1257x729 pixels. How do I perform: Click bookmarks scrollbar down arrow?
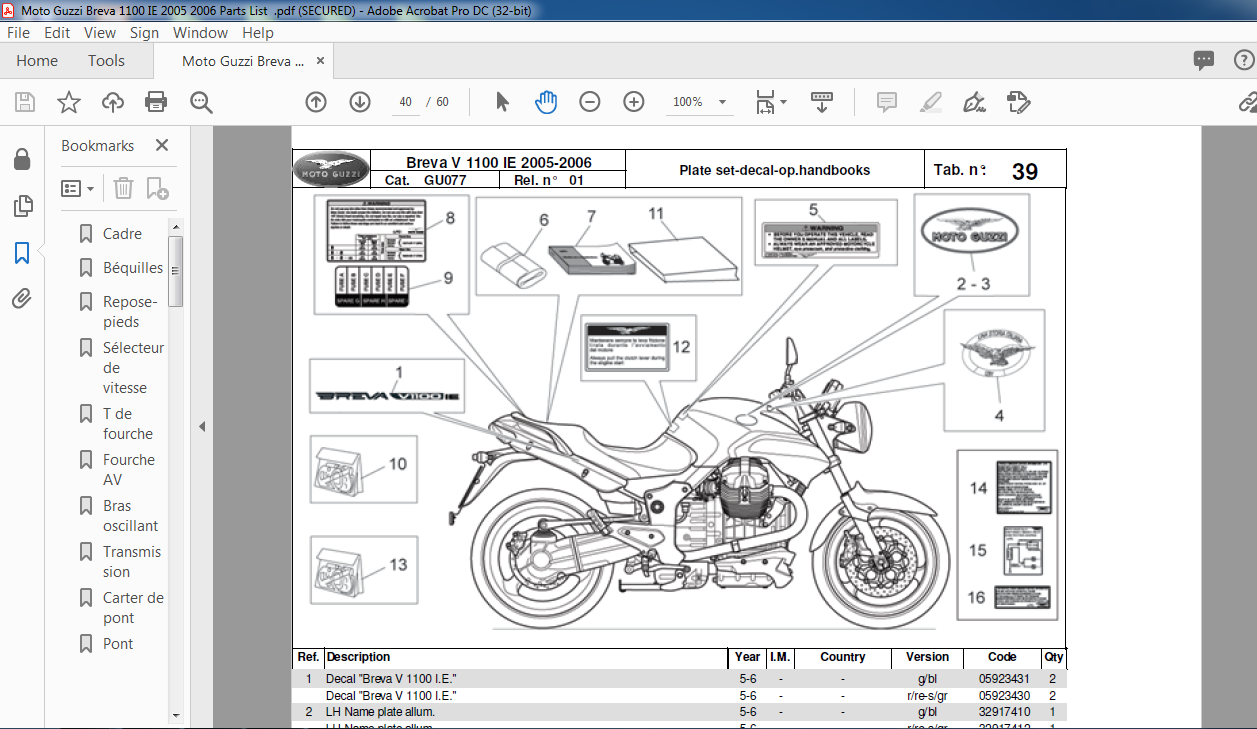(175, 715)
